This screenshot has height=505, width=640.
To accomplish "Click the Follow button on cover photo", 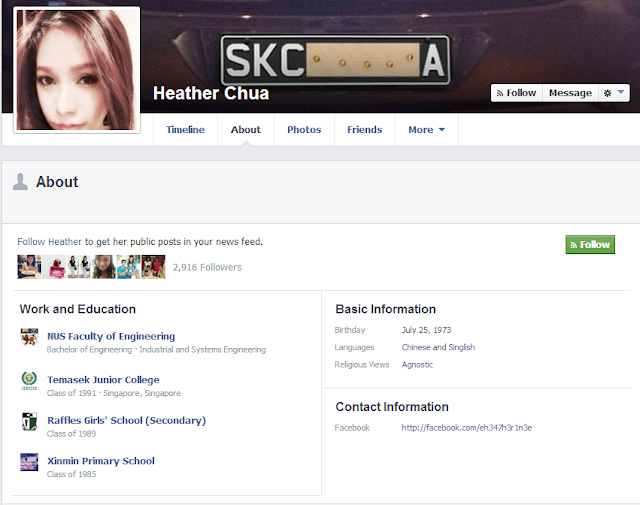I will point(516,93).
